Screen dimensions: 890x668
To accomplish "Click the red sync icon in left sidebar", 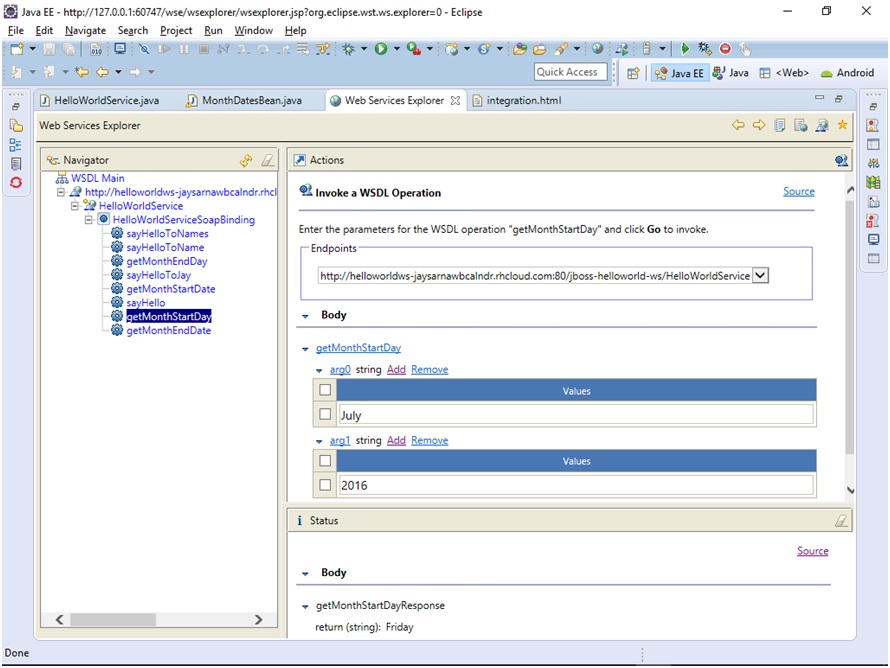I will pos(16,182).
